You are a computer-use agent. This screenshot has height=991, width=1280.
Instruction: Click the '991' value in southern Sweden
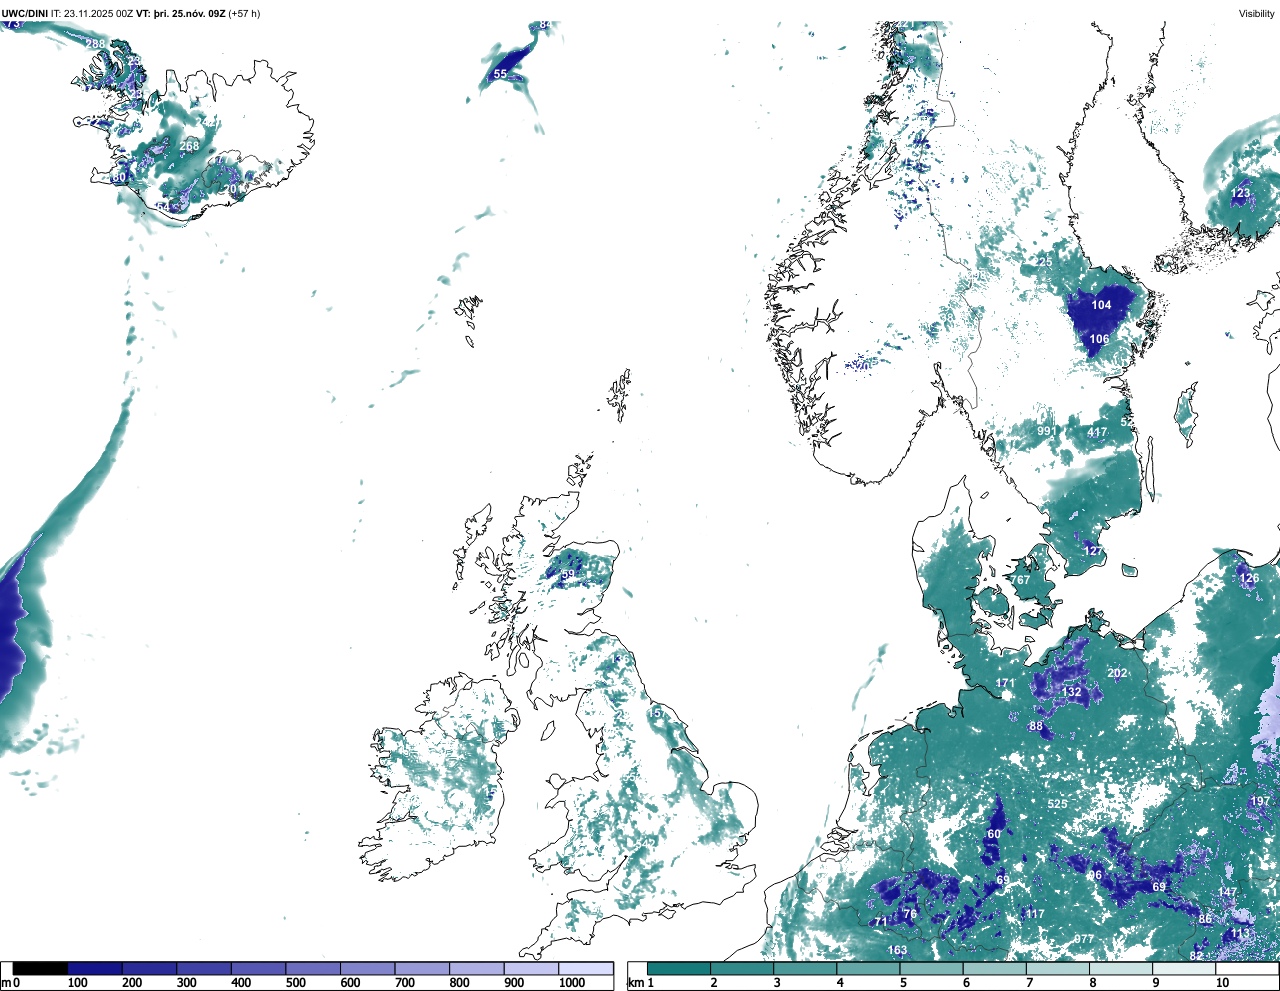point(1046,432)
